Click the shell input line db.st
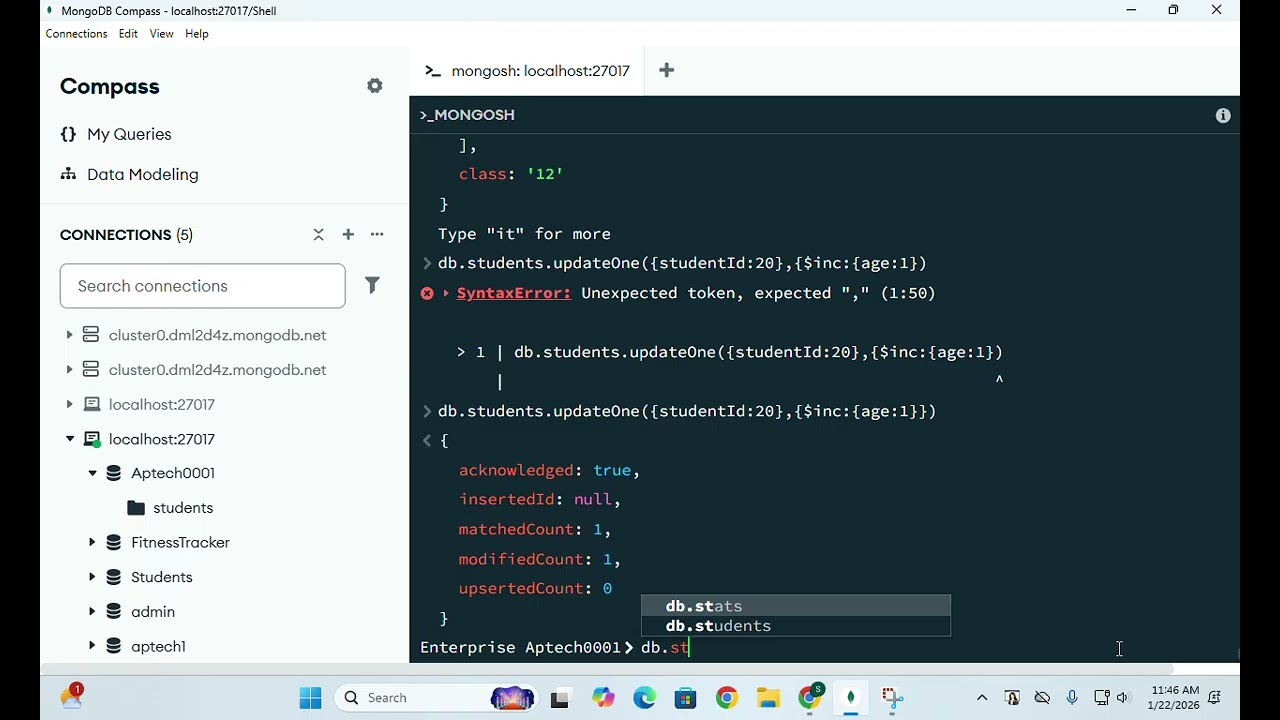This screenshot has height=720, width=1280. point(665,648)
